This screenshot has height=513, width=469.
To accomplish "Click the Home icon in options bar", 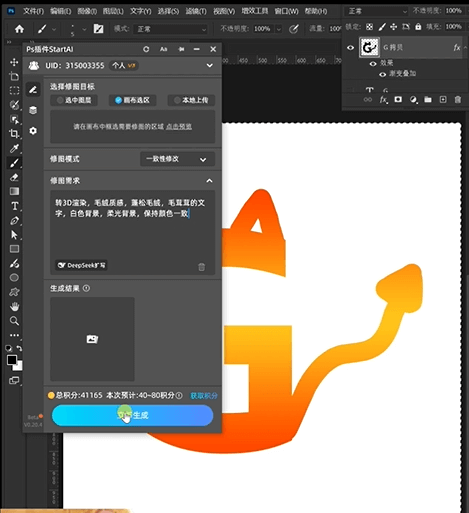I will [x=19, y=29].
